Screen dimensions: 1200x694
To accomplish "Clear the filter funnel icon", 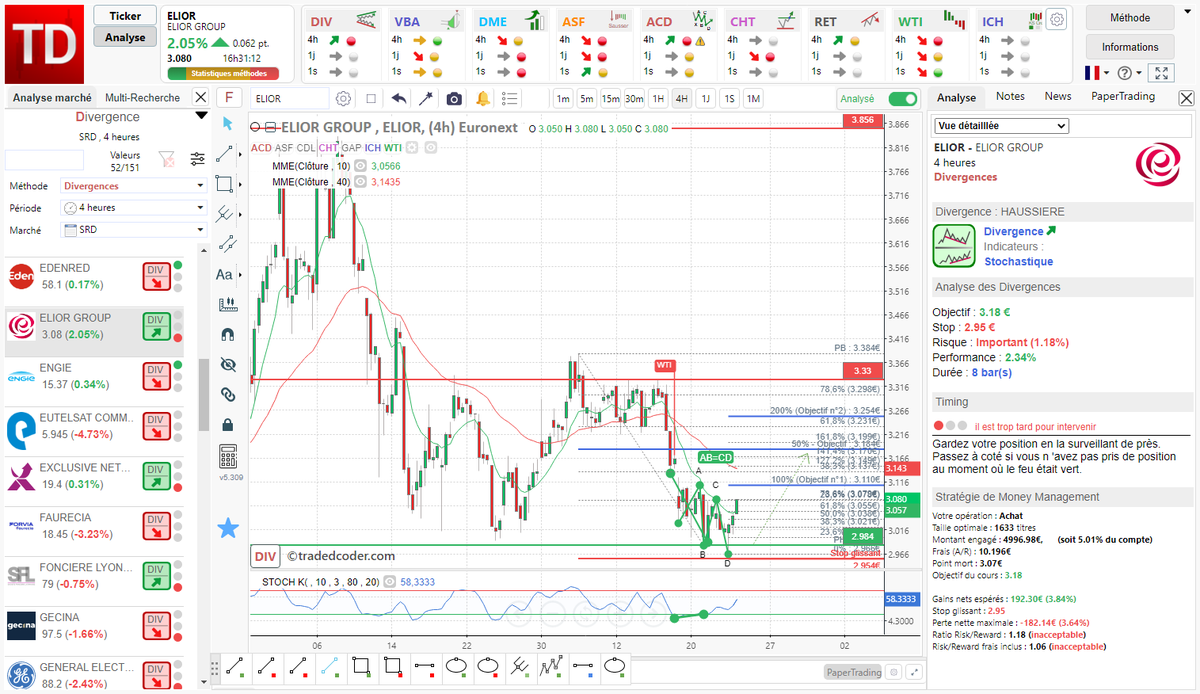I will [x=167, y=158].
